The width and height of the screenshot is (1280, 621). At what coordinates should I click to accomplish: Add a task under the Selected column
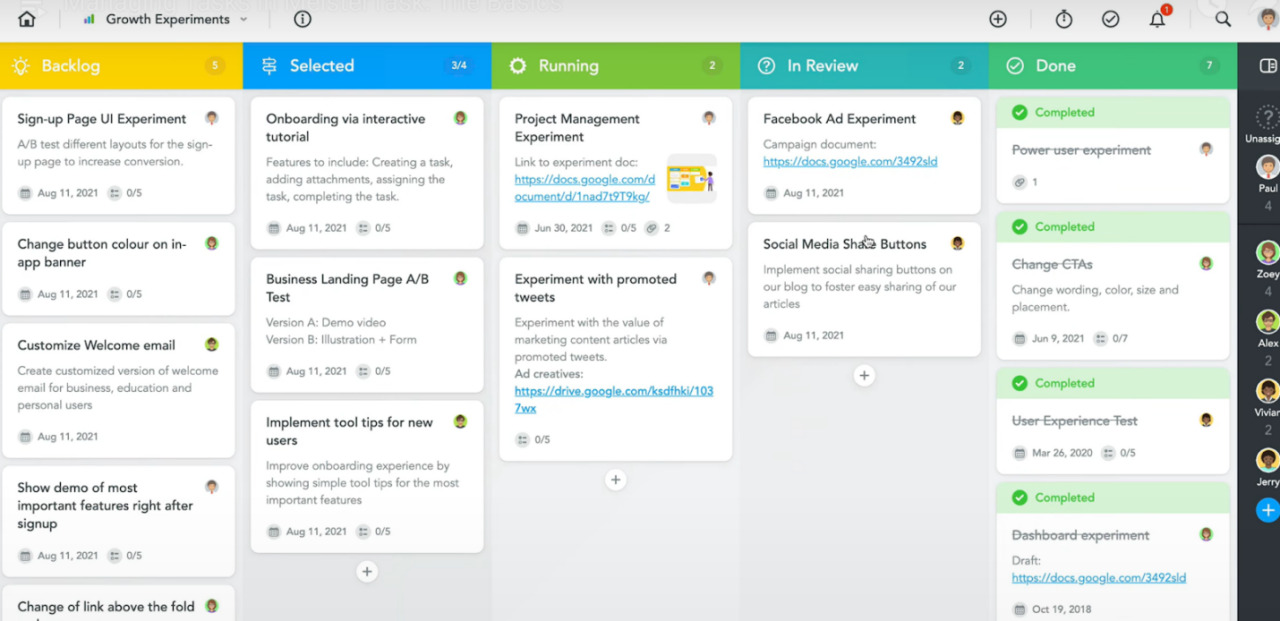(x=367, y=572)
